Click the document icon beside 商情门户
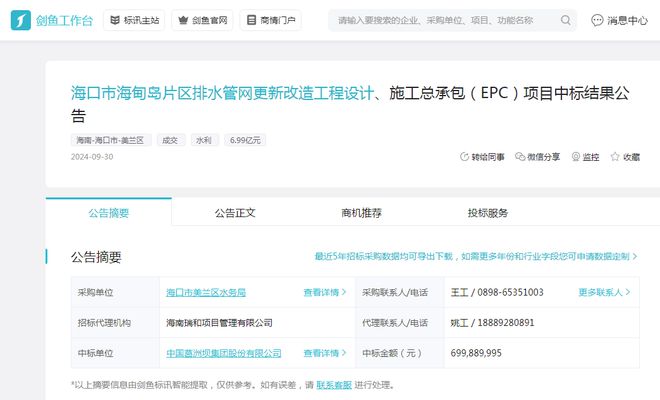The image size is (660, 400). (x=251, y=20)
